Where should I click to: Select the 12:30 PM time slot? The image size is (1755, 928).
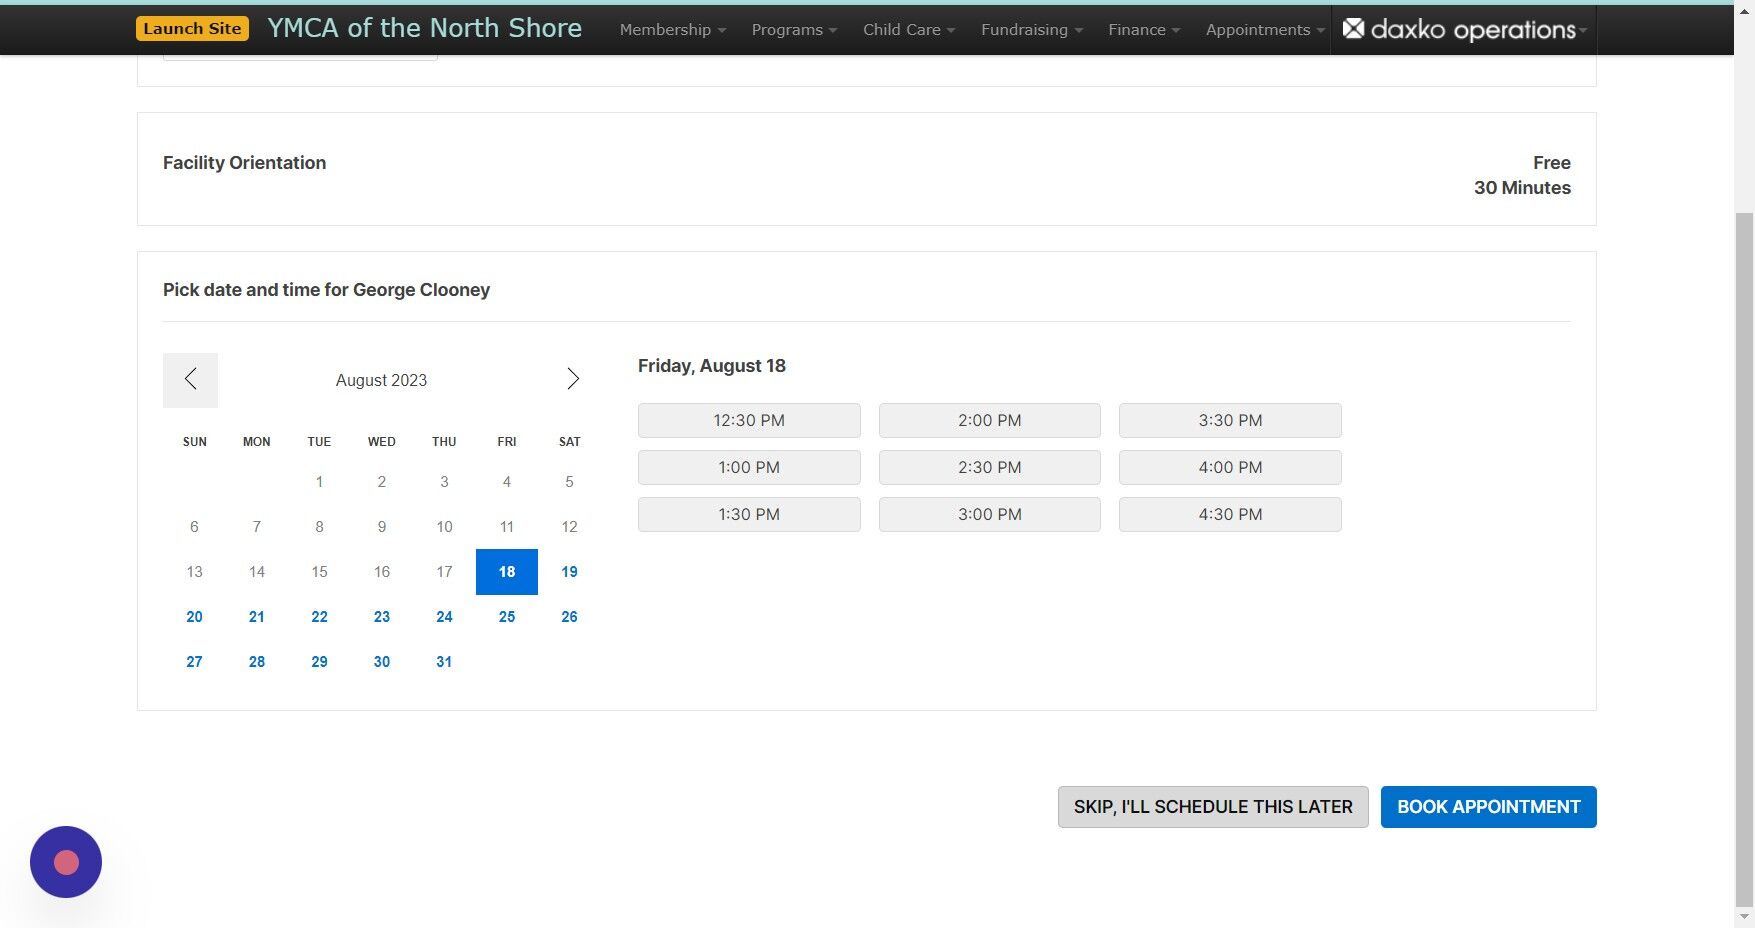748,420
